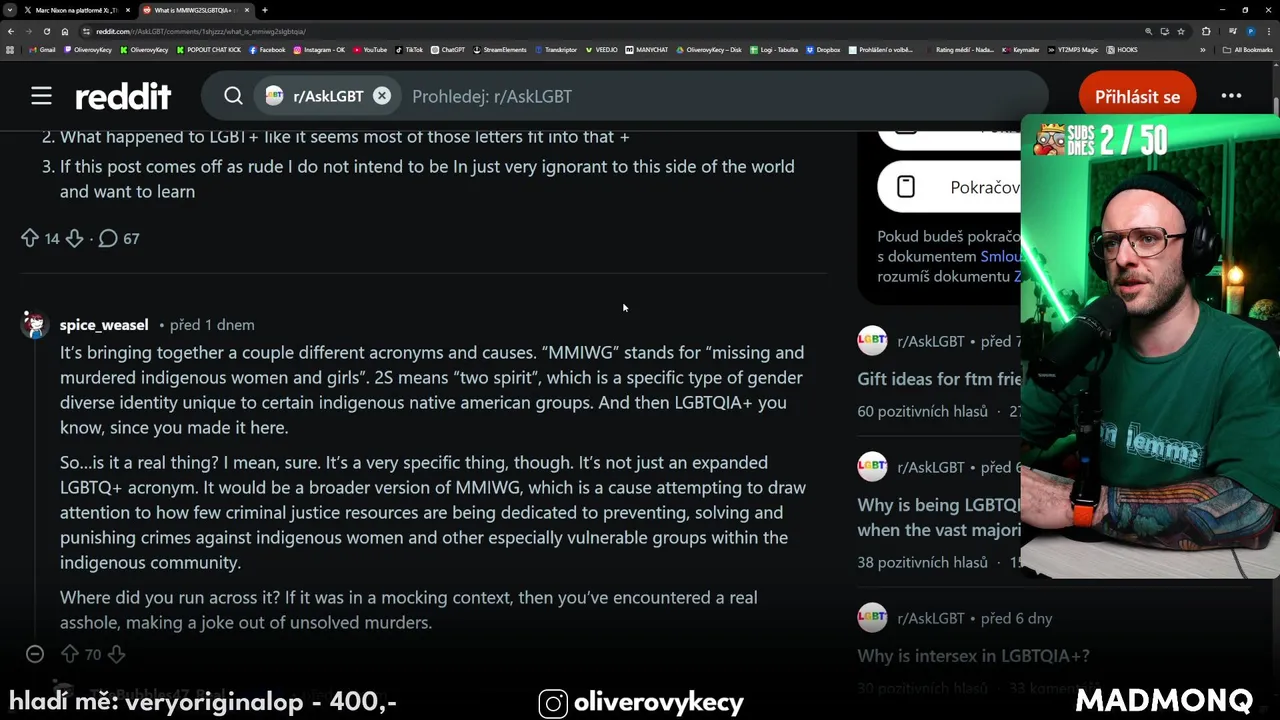Viewport: 1280px width, 720px height.
Task: Open the tab search dropdown
Action: (9, 10)
